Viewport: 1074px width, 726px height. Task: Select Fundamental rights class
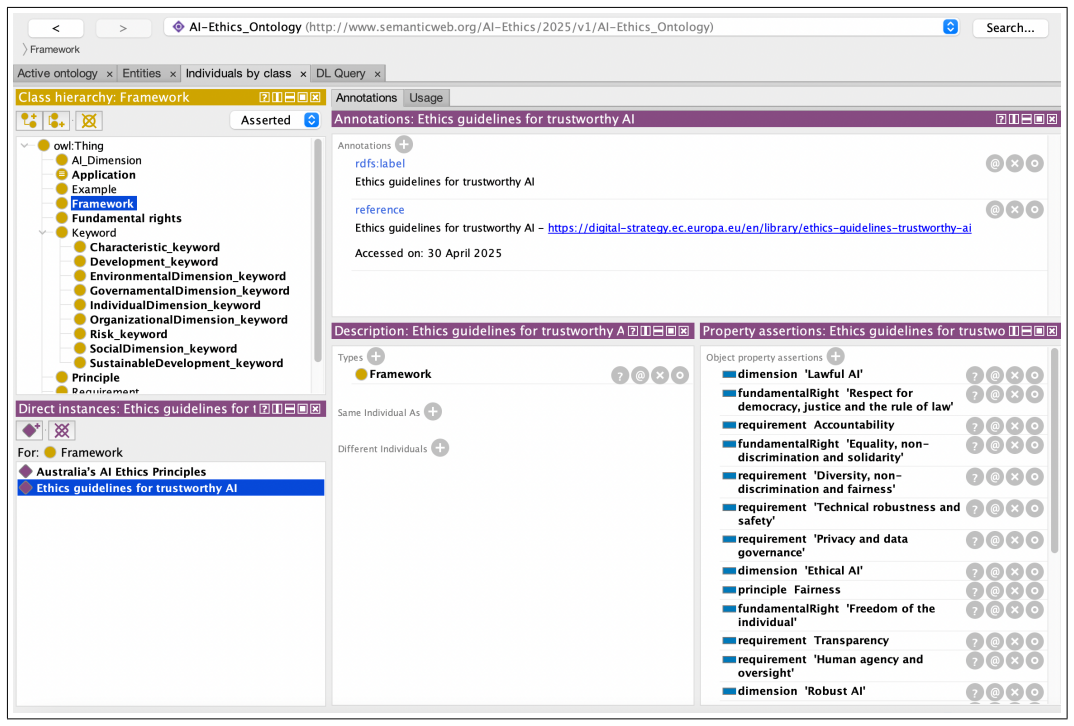coord(127,218)
